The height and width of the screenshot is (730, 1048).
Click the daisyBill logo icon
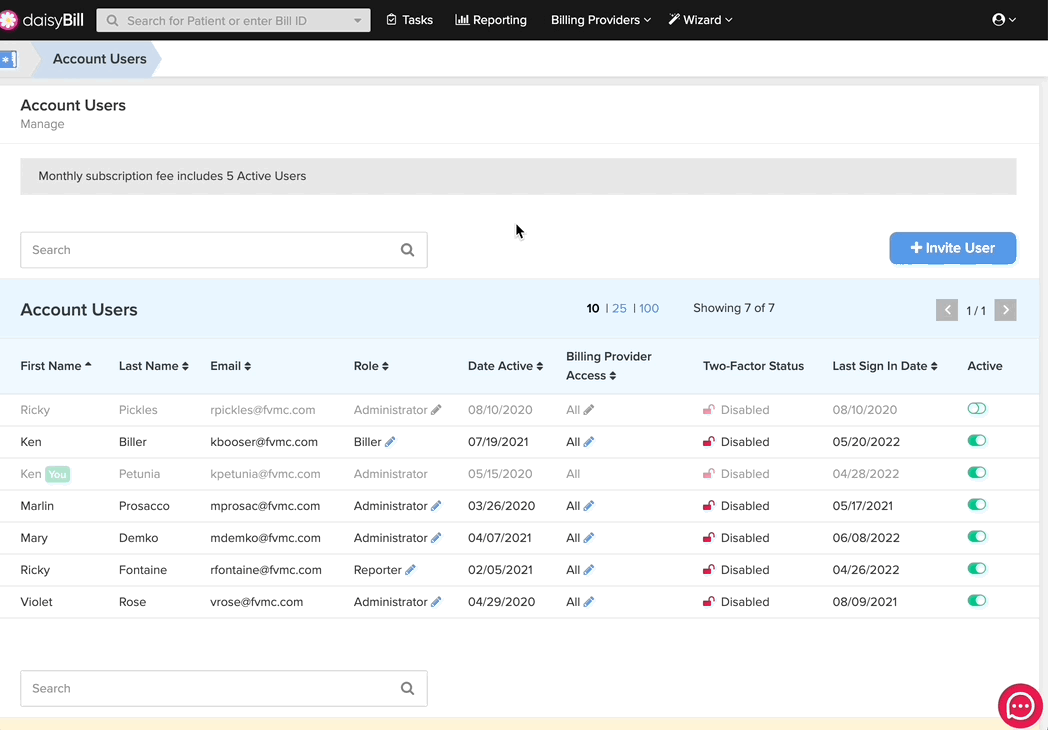coord(8,20)
